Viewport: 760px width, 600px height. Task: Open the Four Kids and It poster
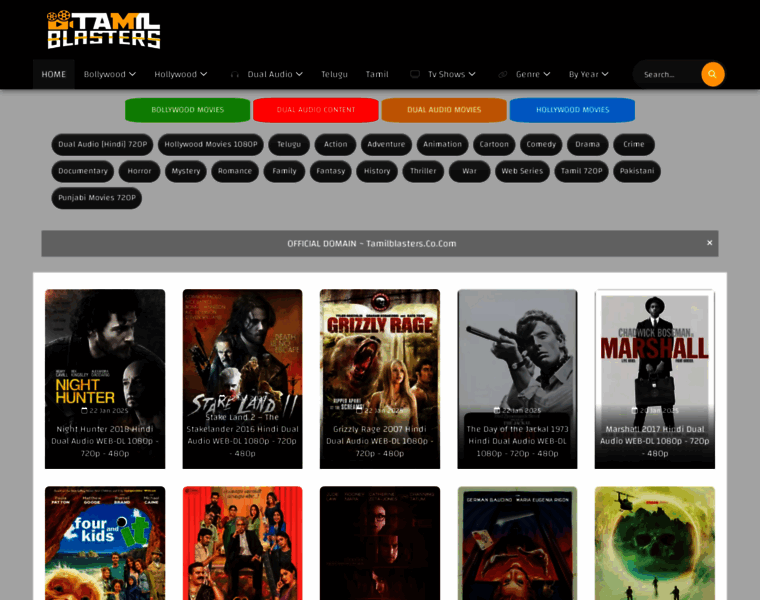tap(105, 543)
